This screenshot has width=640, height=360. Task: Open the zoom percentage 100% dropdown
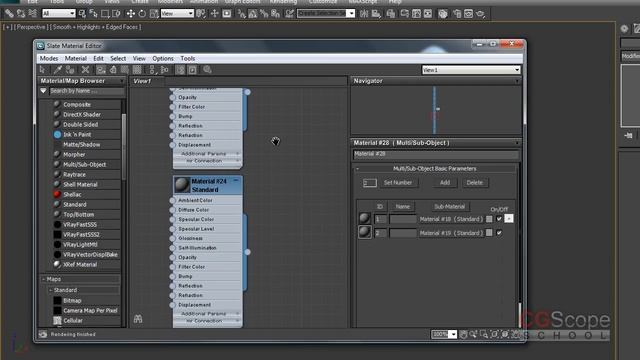point(453,334)
